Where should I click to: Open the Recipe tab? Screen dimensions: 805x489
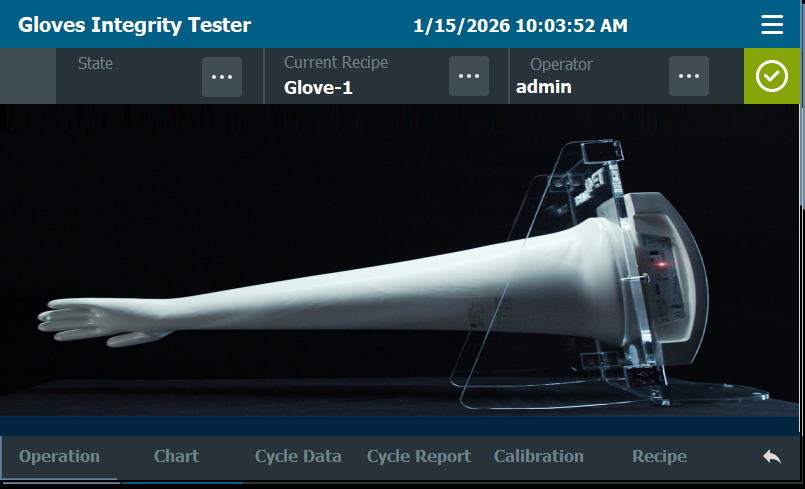(659, 456)
